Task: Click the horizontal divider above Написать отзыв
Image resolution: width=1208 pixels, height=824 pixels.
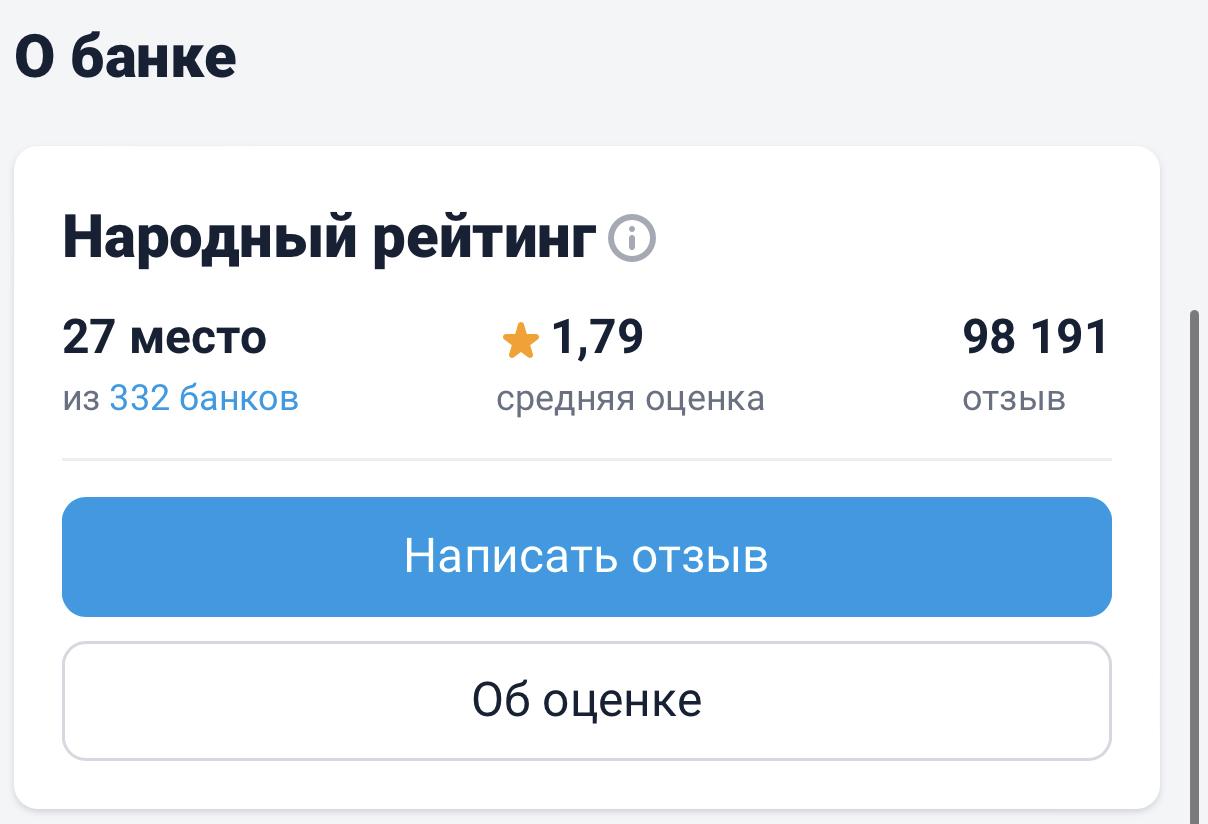Action: pos(587,459)
